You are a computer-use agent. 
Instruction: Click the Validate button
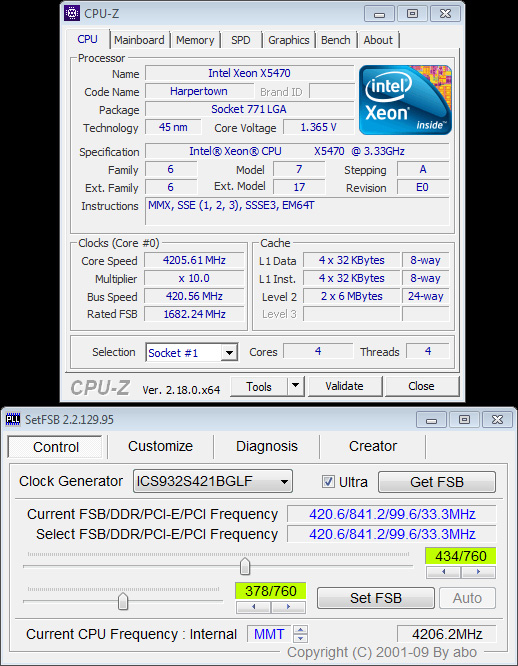344,386
